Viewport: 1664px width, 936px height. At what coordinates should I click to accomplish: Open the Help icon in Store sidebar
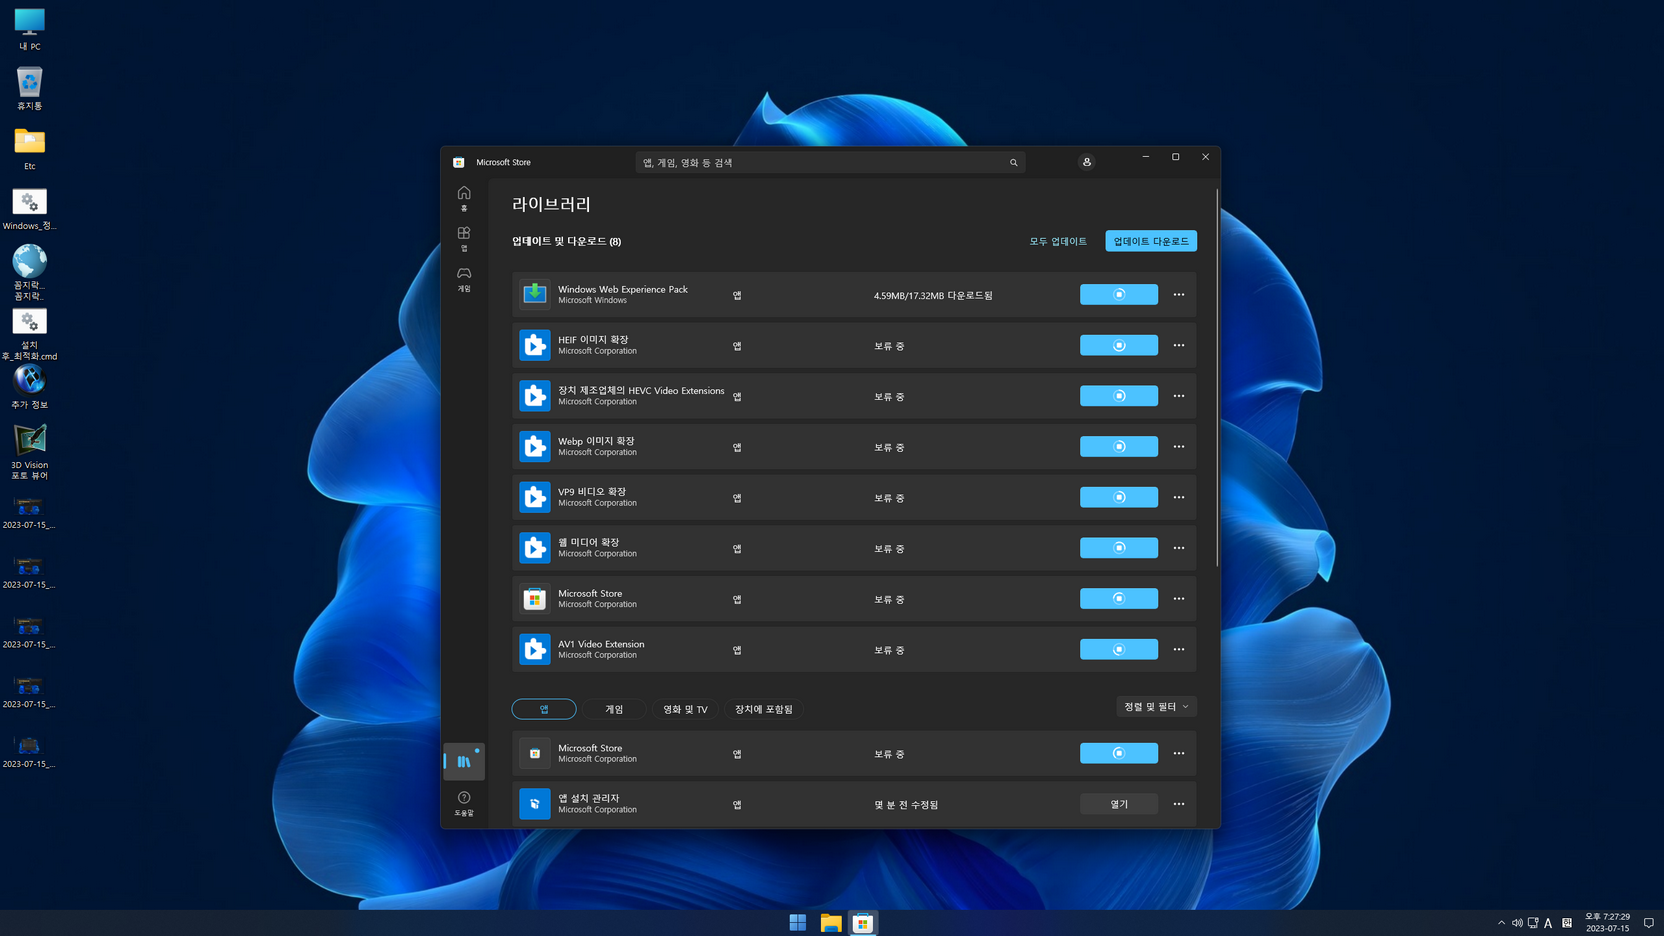[x=464, y=804]
